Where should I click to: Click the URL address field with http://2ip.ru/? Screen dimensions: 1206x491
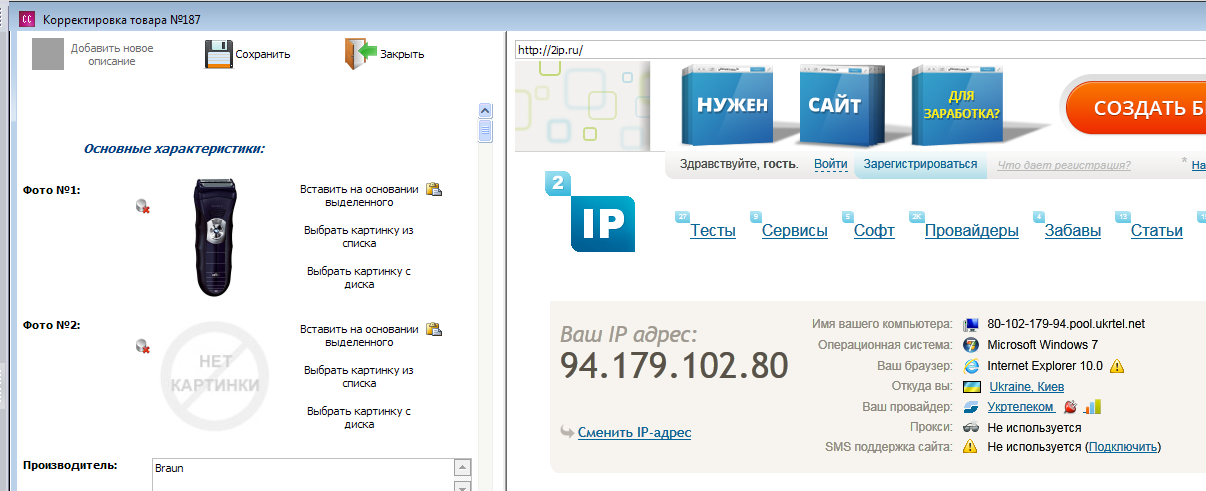[860, 49]
